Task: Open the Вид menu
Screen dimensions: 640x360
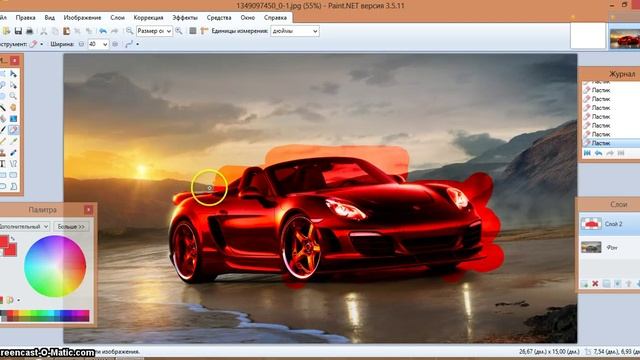Action: (x=49, y=18)
